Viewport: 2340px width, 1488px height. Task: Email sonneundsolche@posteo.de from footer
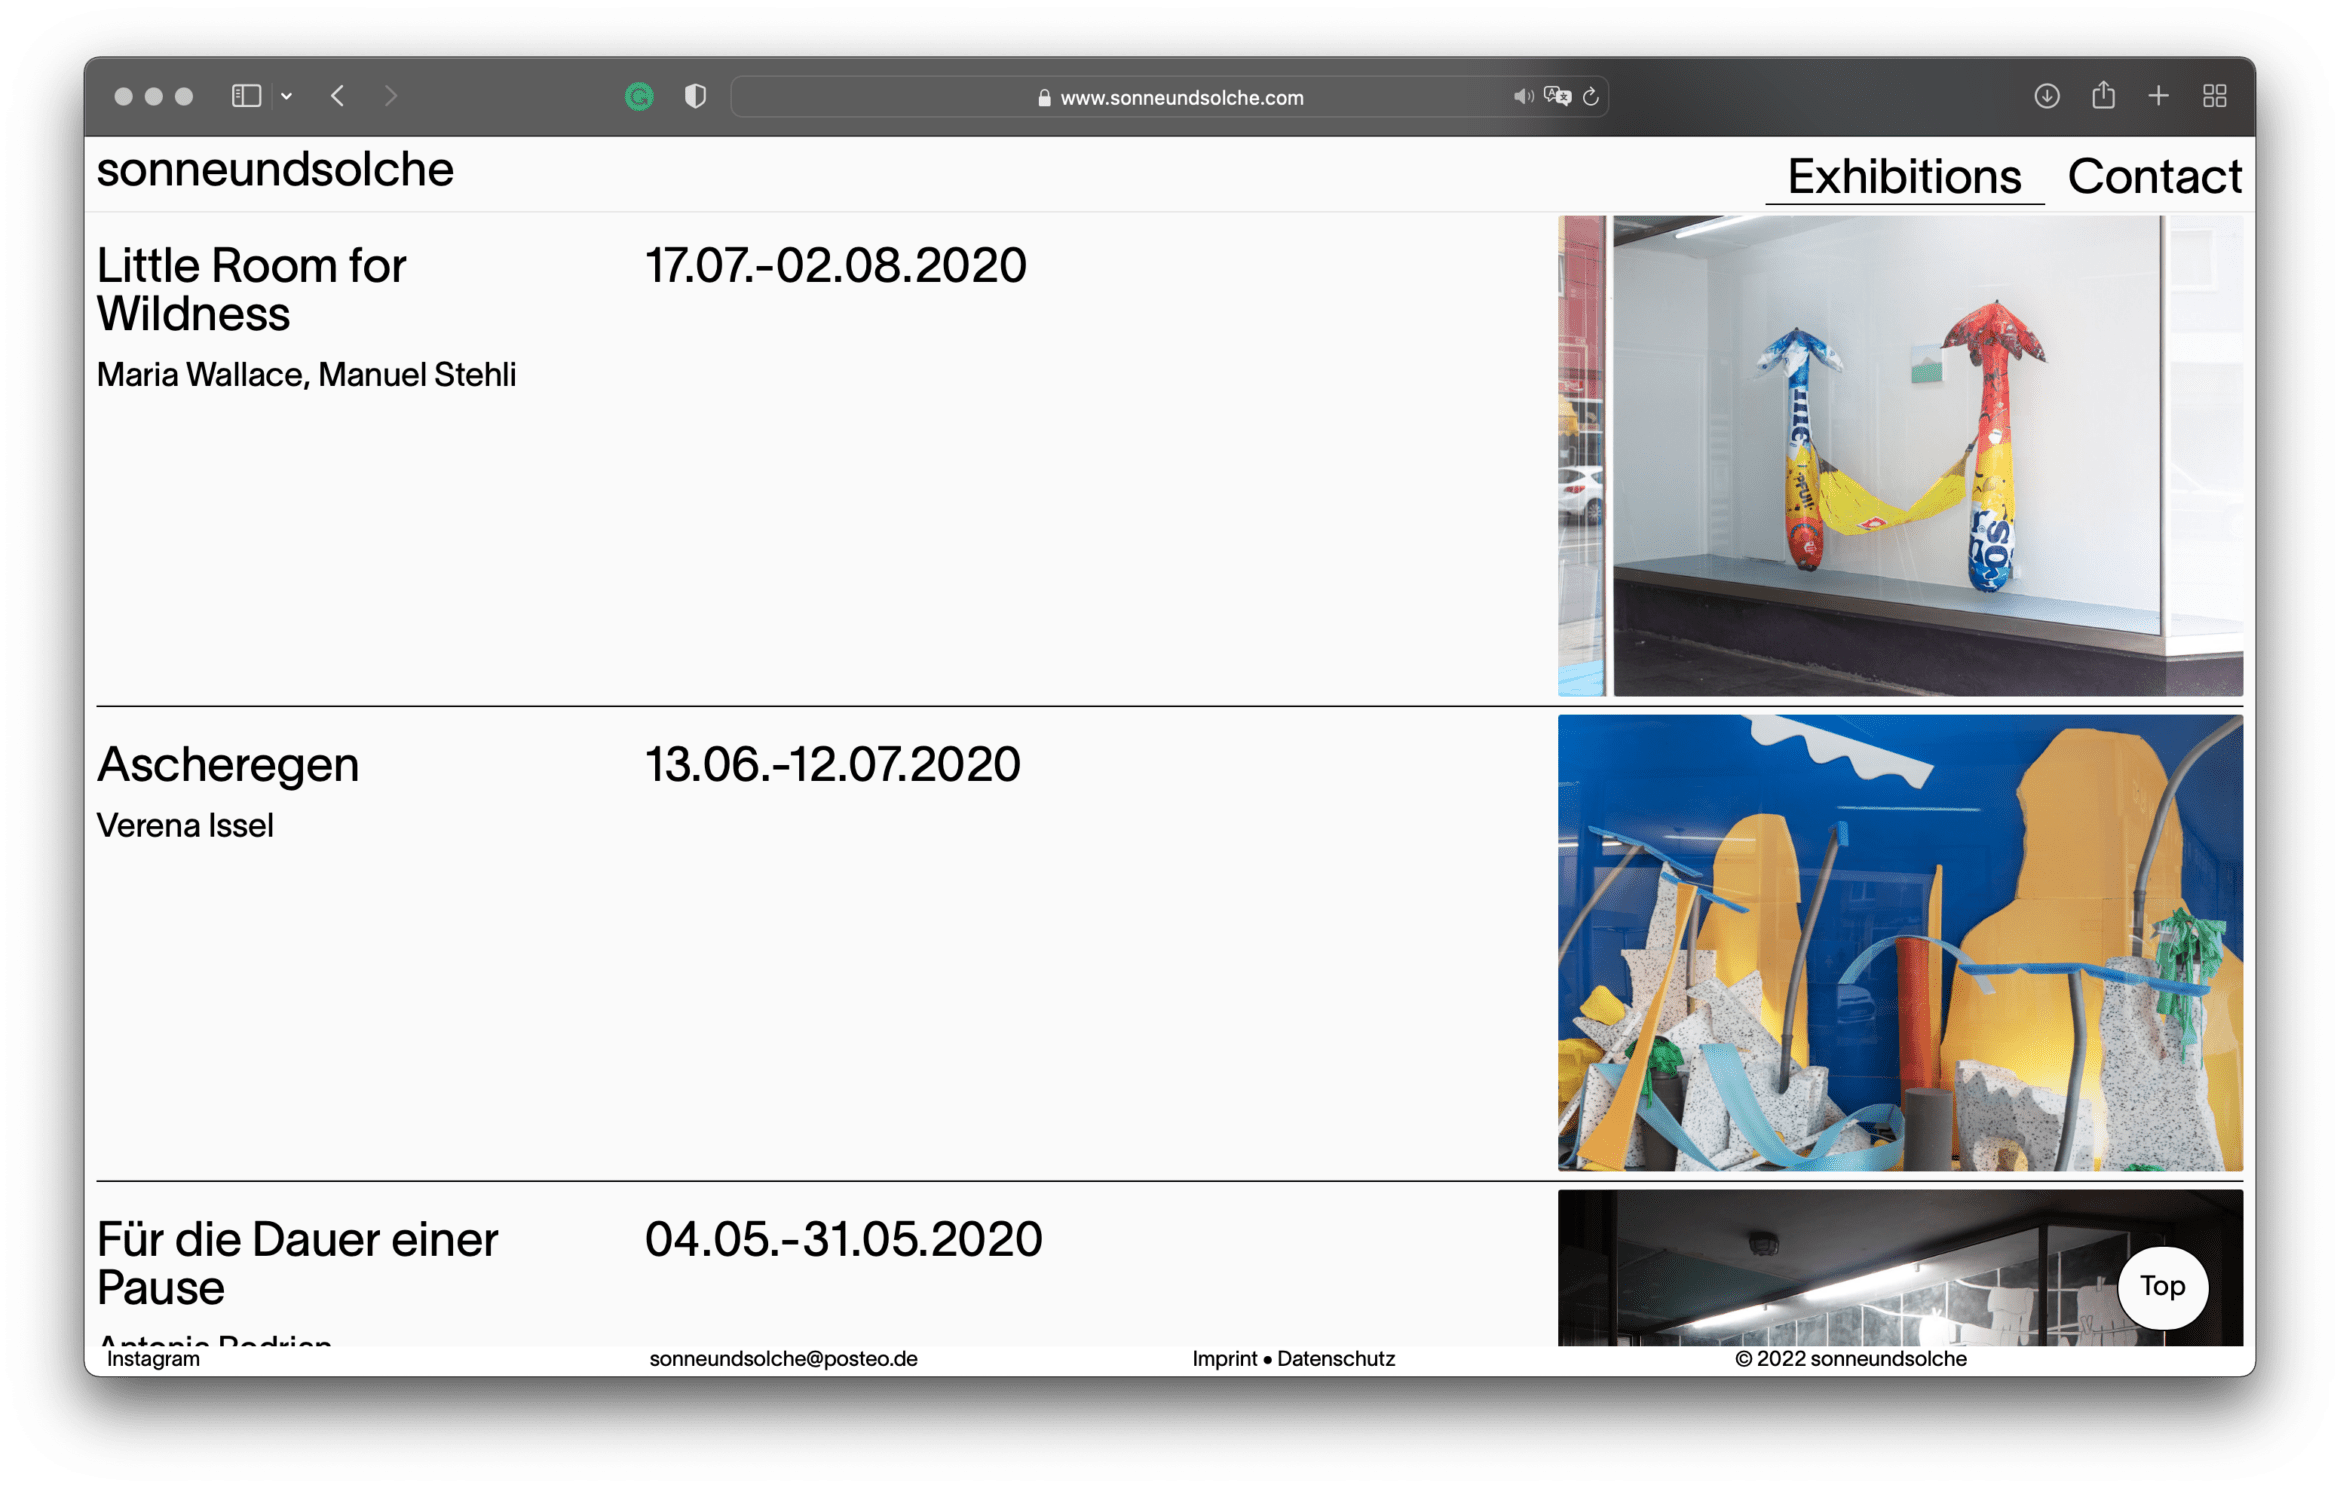pyautogui.click(x=783, y=1359)
